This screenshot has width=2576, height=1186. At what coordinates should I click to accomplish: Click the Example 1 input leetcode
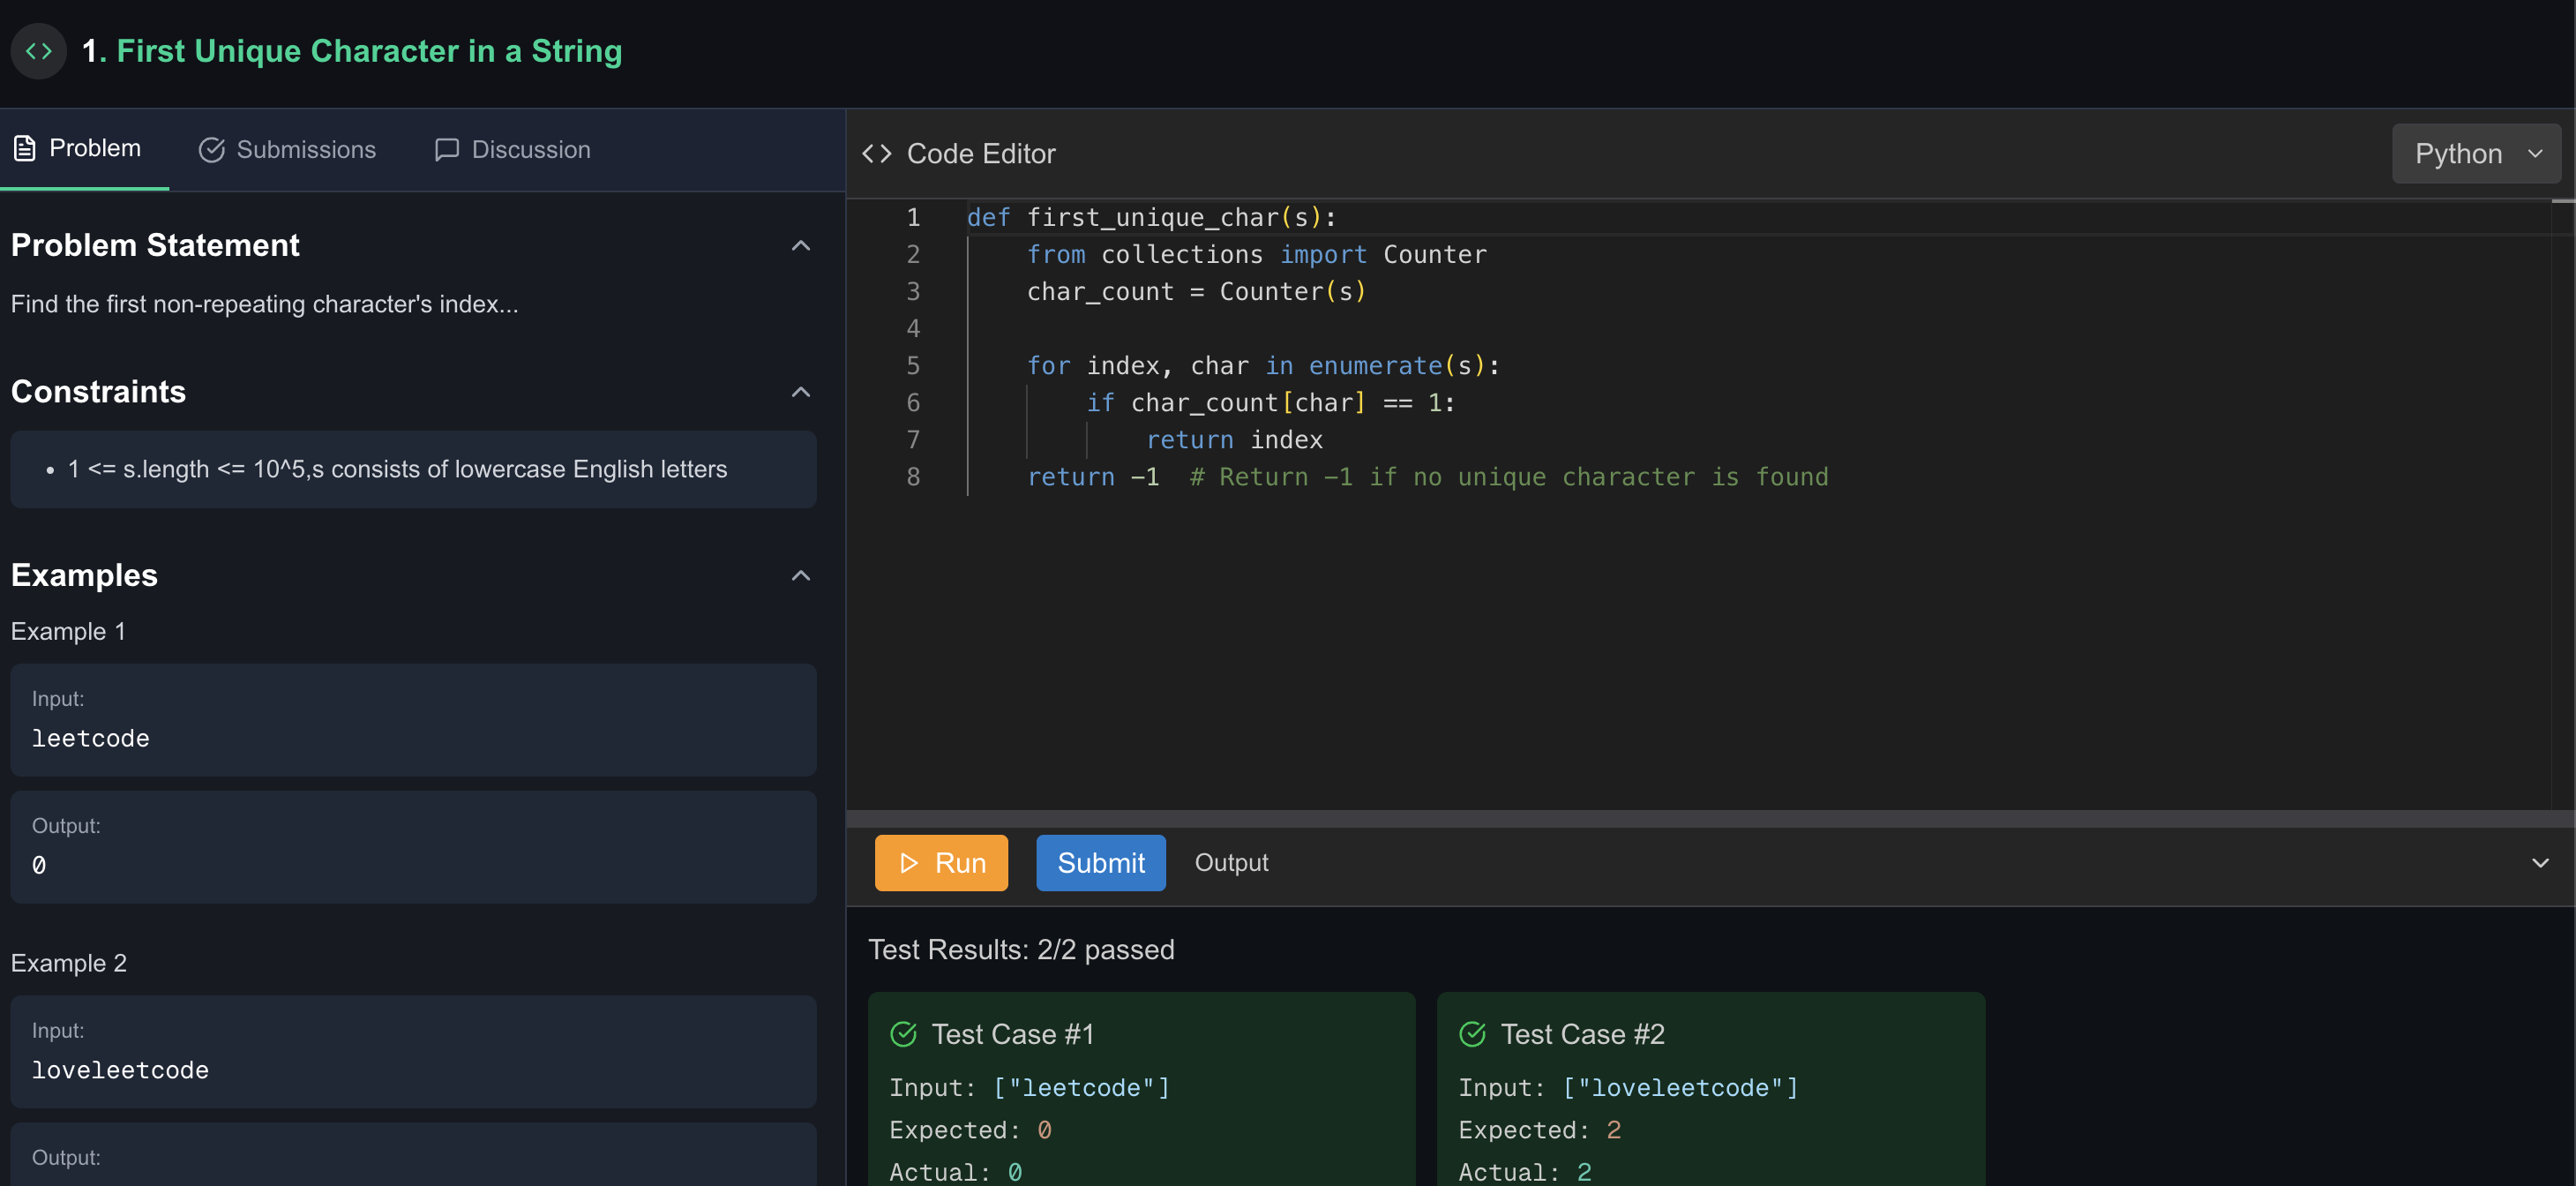tap(90, 739)
